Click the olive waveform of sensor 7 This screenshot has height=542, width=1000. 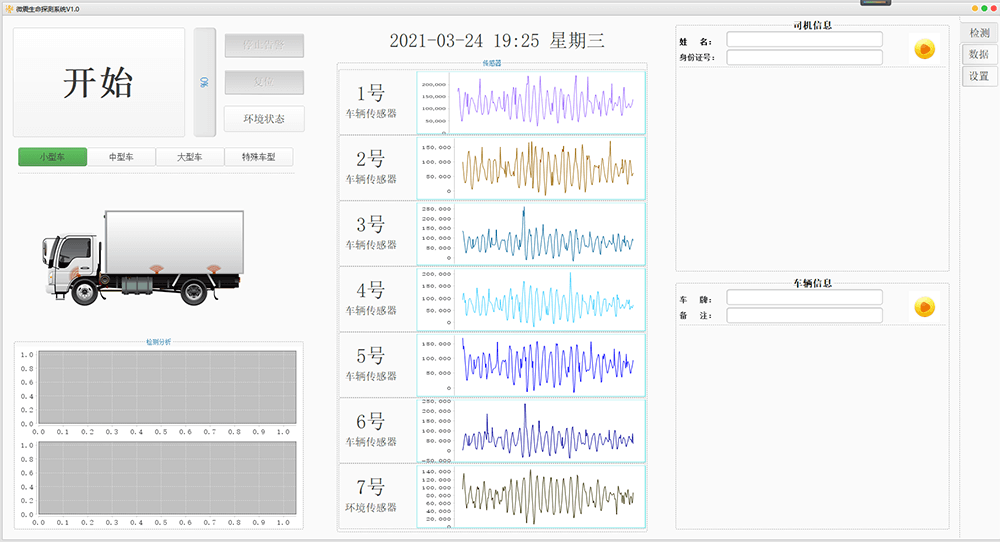pyautogui.click(x=547, y=497)
